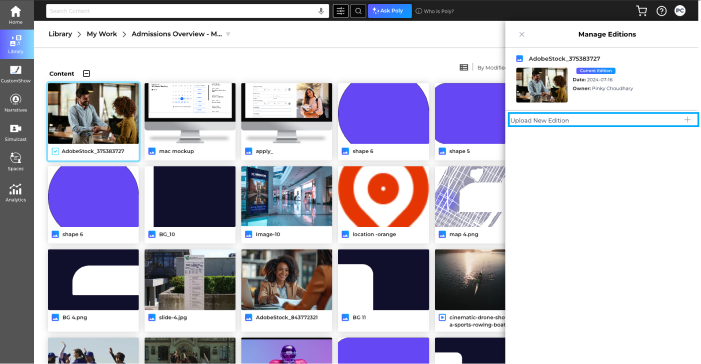
Task: Select the BG 4.png thumbnail
Action: click(x=93, y=279)
